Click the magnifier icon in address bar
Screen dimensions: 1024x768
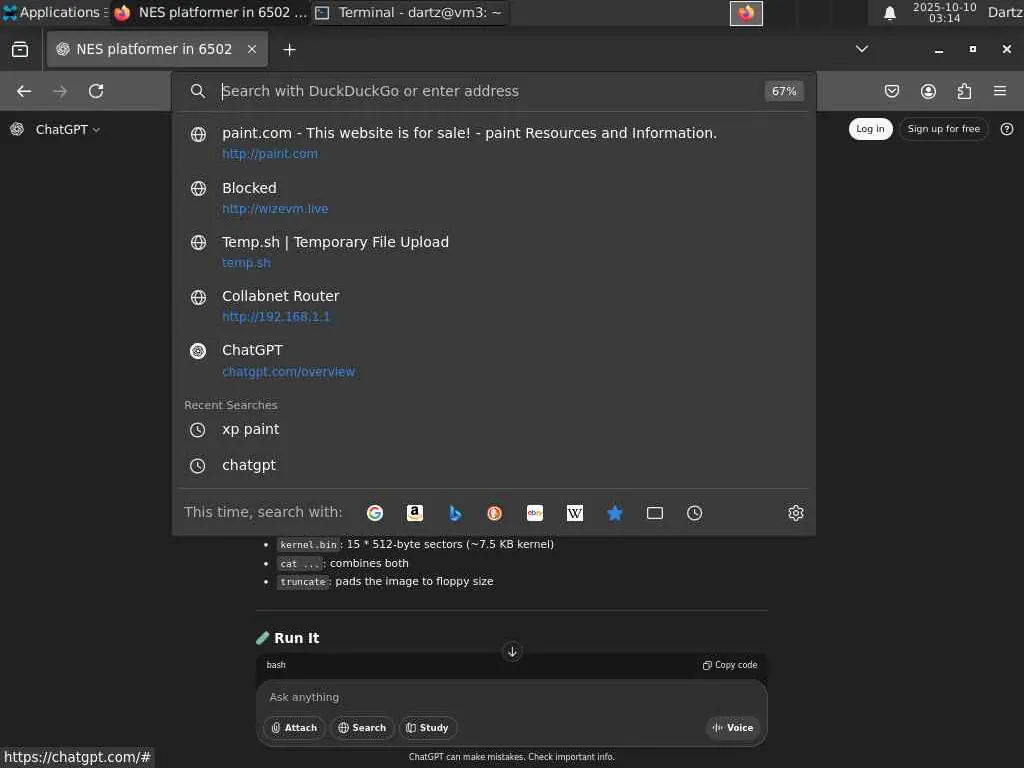(198, 91)
